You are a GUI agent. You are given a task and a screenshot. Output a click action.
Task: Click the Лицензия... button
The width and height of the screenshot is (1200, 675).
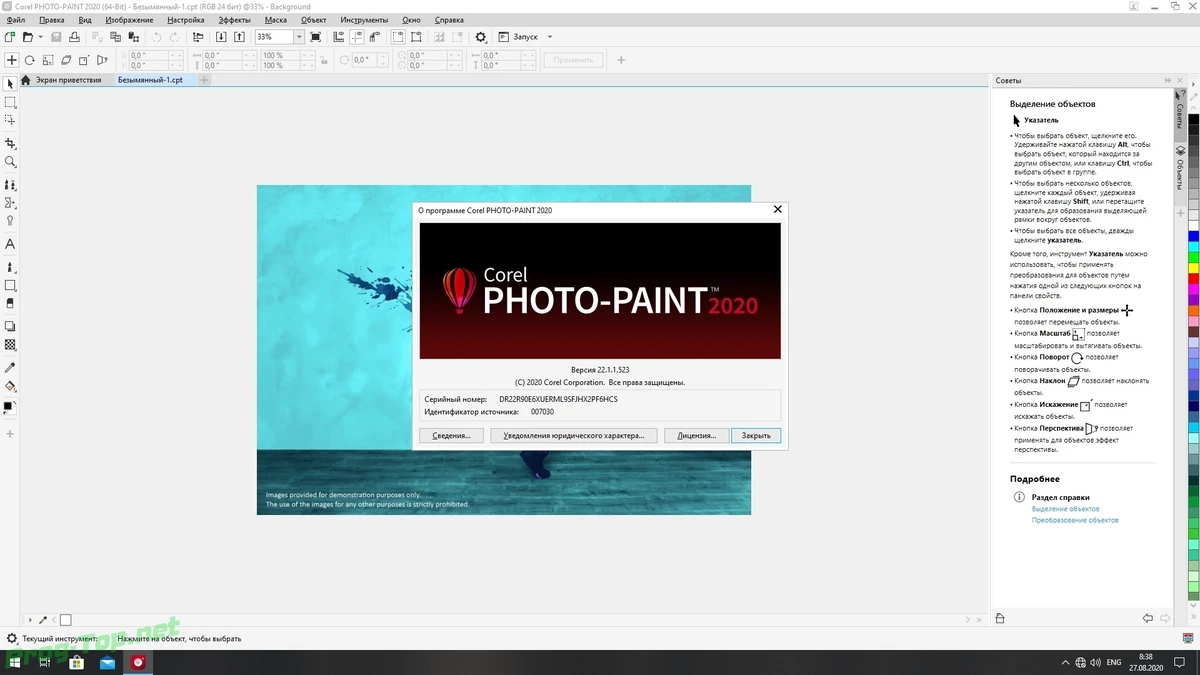tap(696, 436)
